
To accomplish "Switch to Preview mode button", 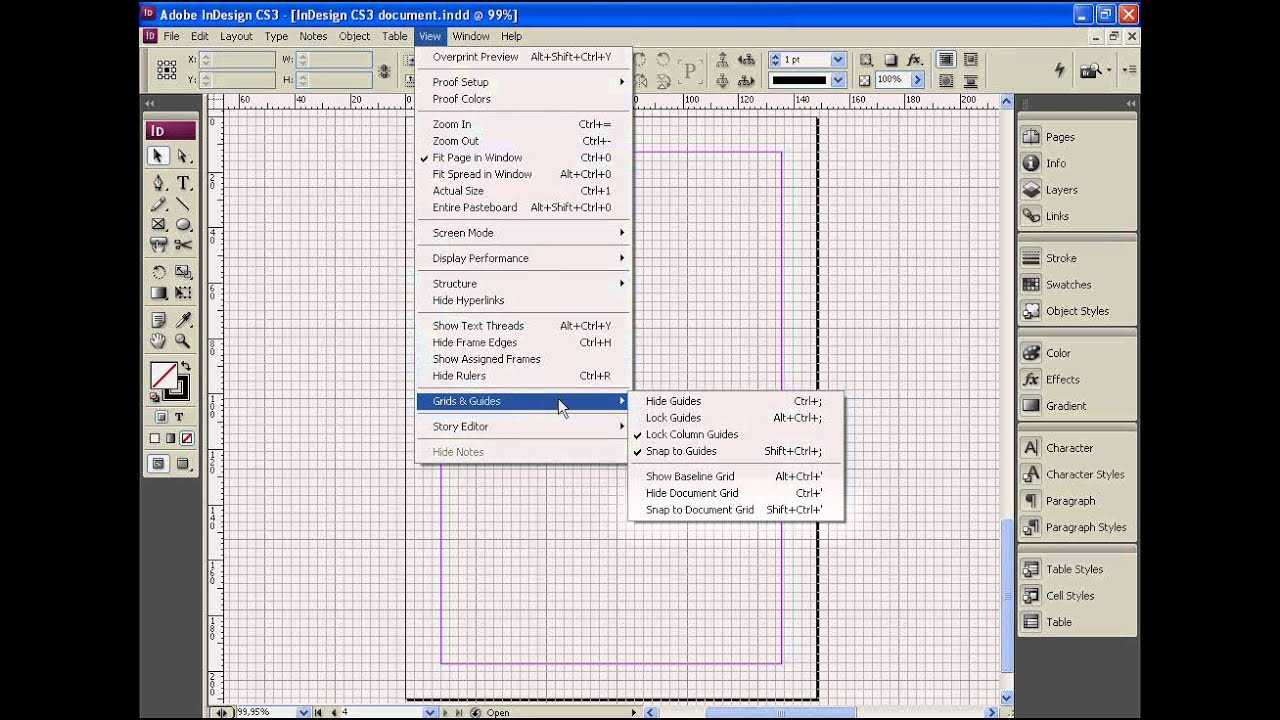I will pos(183,464).
